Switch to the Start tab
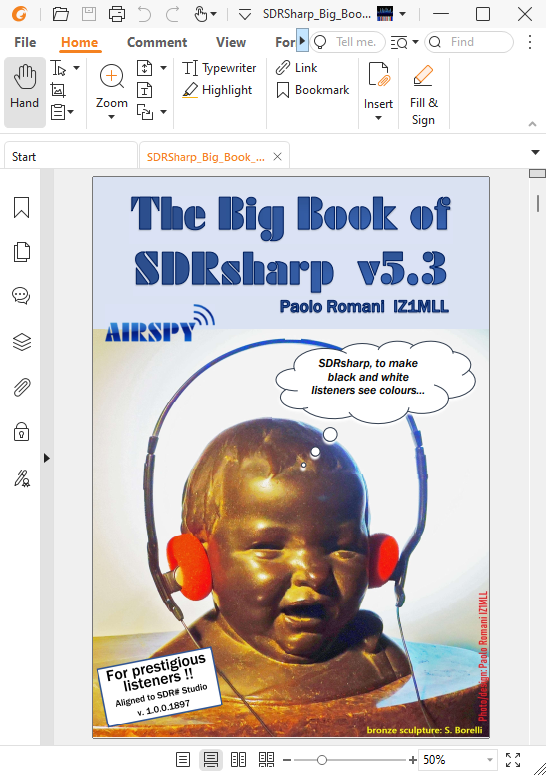 pyautogui.click(x=71, y=157)
